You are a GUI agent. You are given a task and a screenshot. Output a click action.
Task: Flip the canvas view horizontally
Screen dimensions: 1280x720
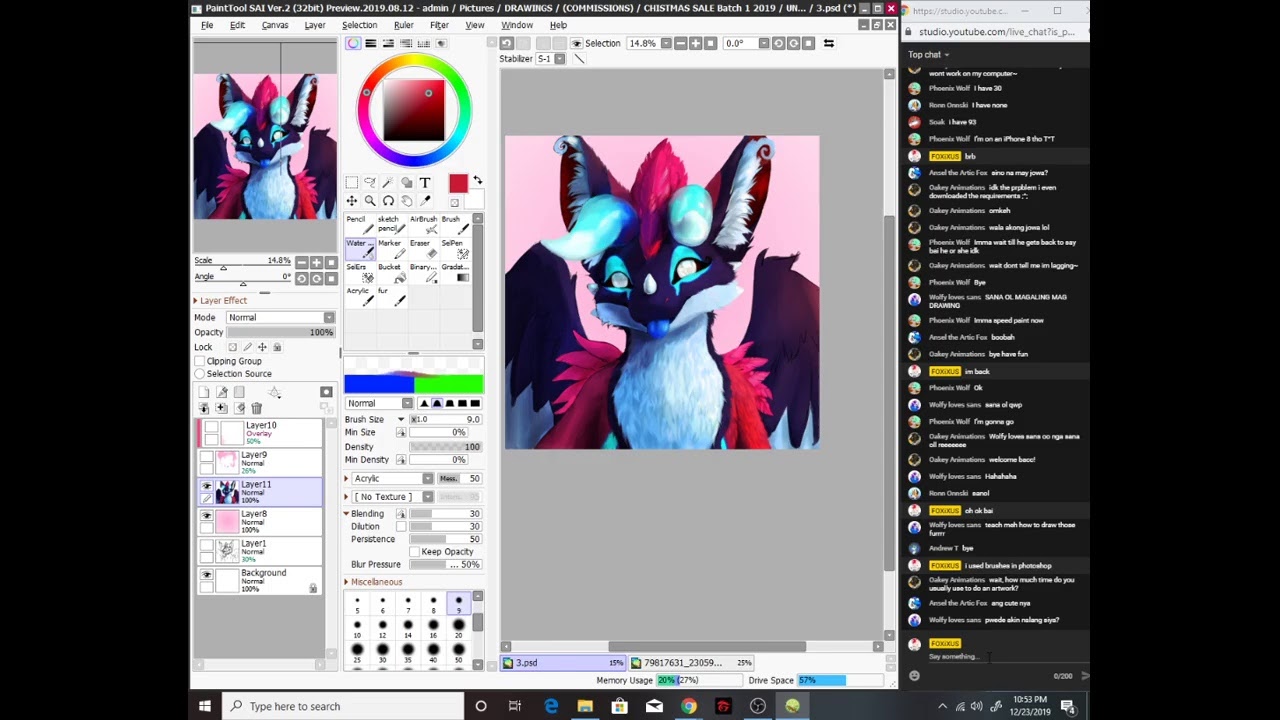[828, 43]
